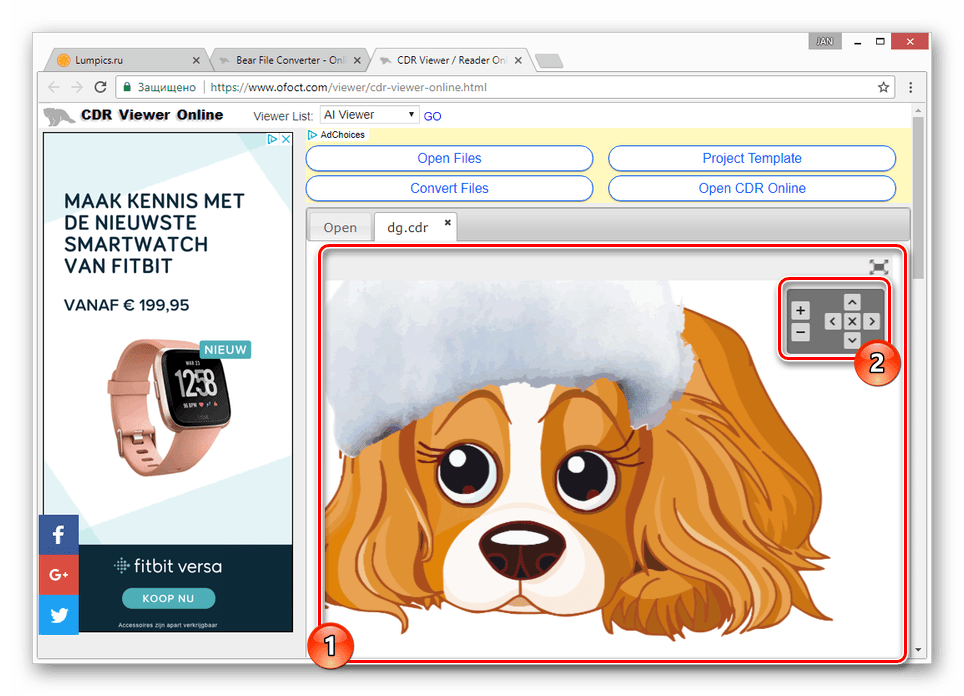Pan the image left with the arrow

832,321
